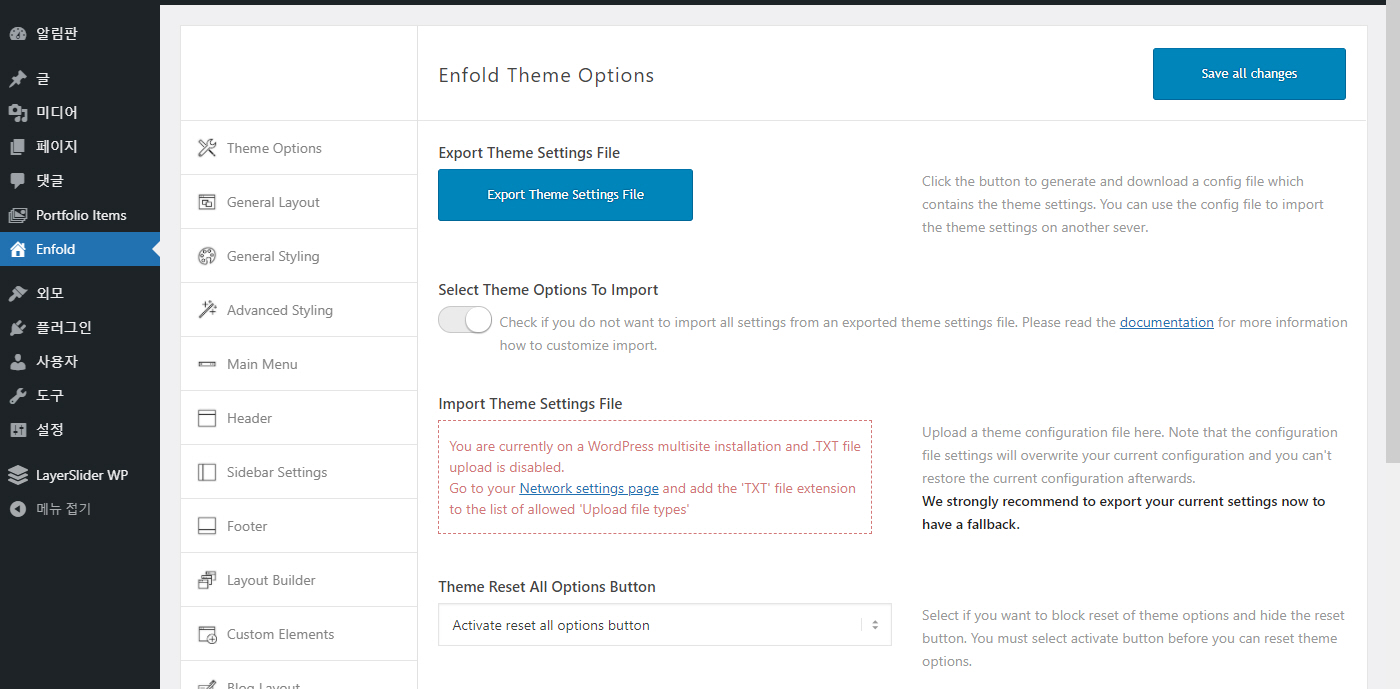
Task: Click the Enfold Theme Options heading
Action: click(x=546, y=75)
